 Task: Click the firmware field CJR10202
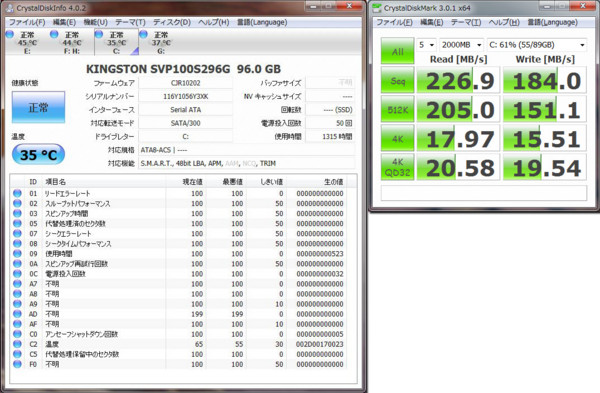(185, 83)
